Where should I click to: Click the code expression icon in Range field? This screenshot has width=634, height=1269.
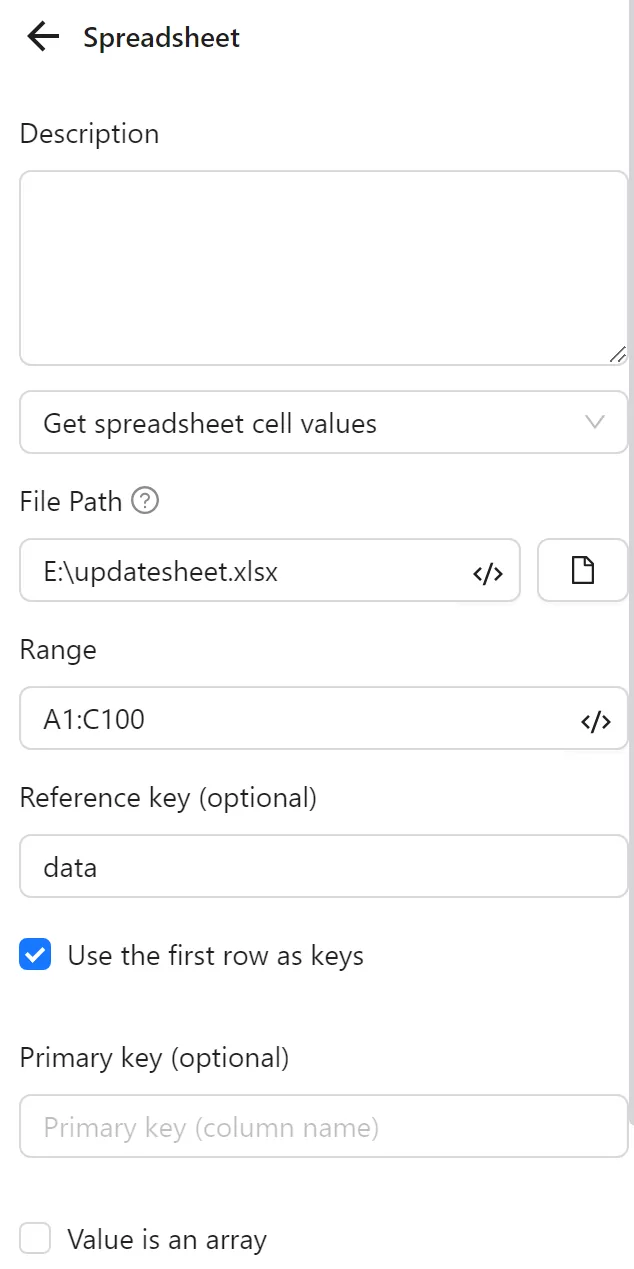coord(596,719)
